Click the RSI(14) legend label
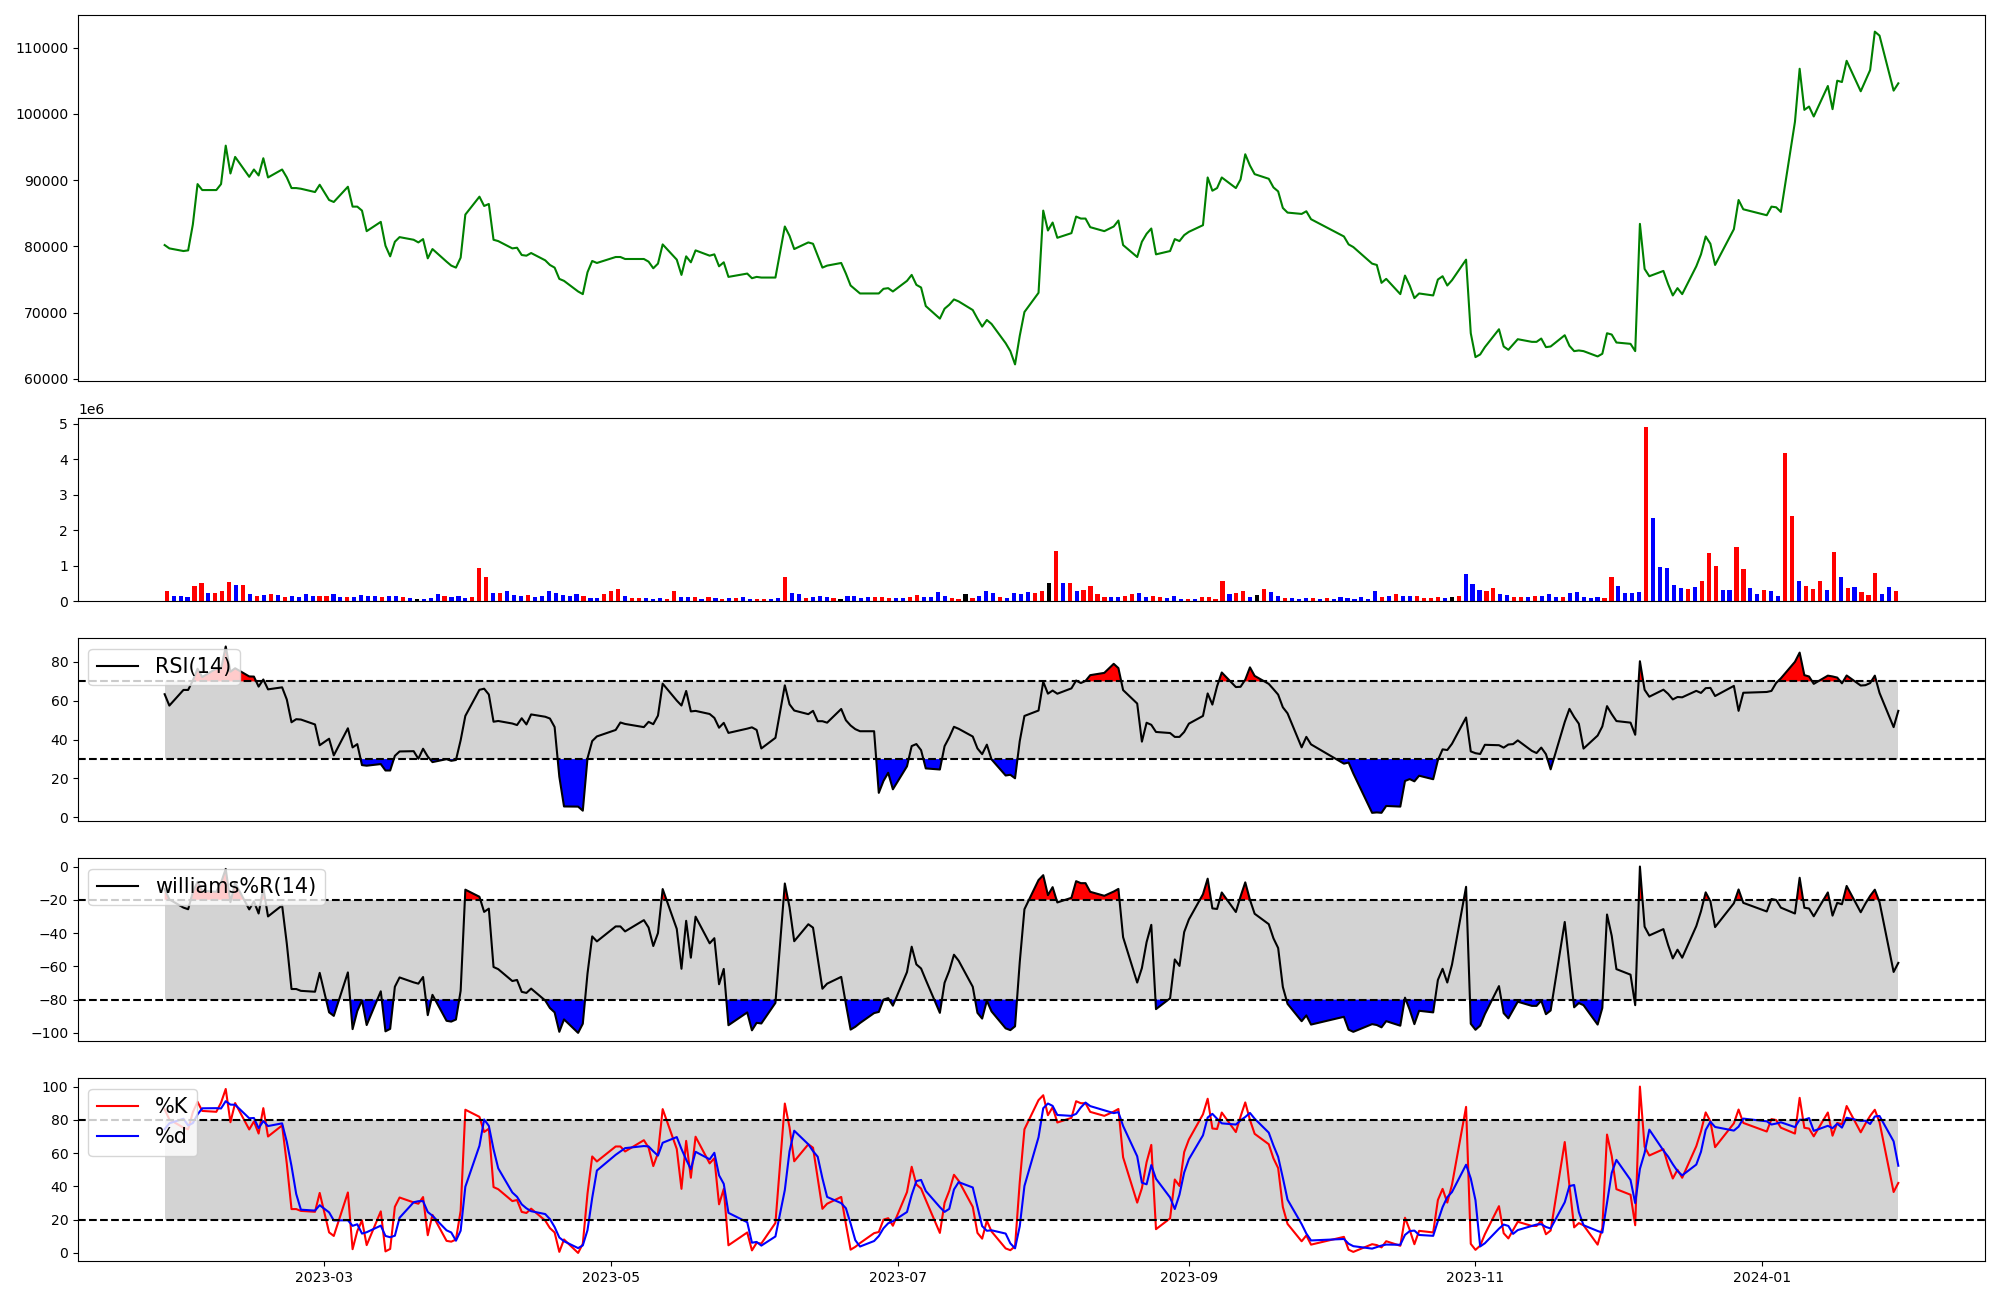 click(x=192, y=666)
